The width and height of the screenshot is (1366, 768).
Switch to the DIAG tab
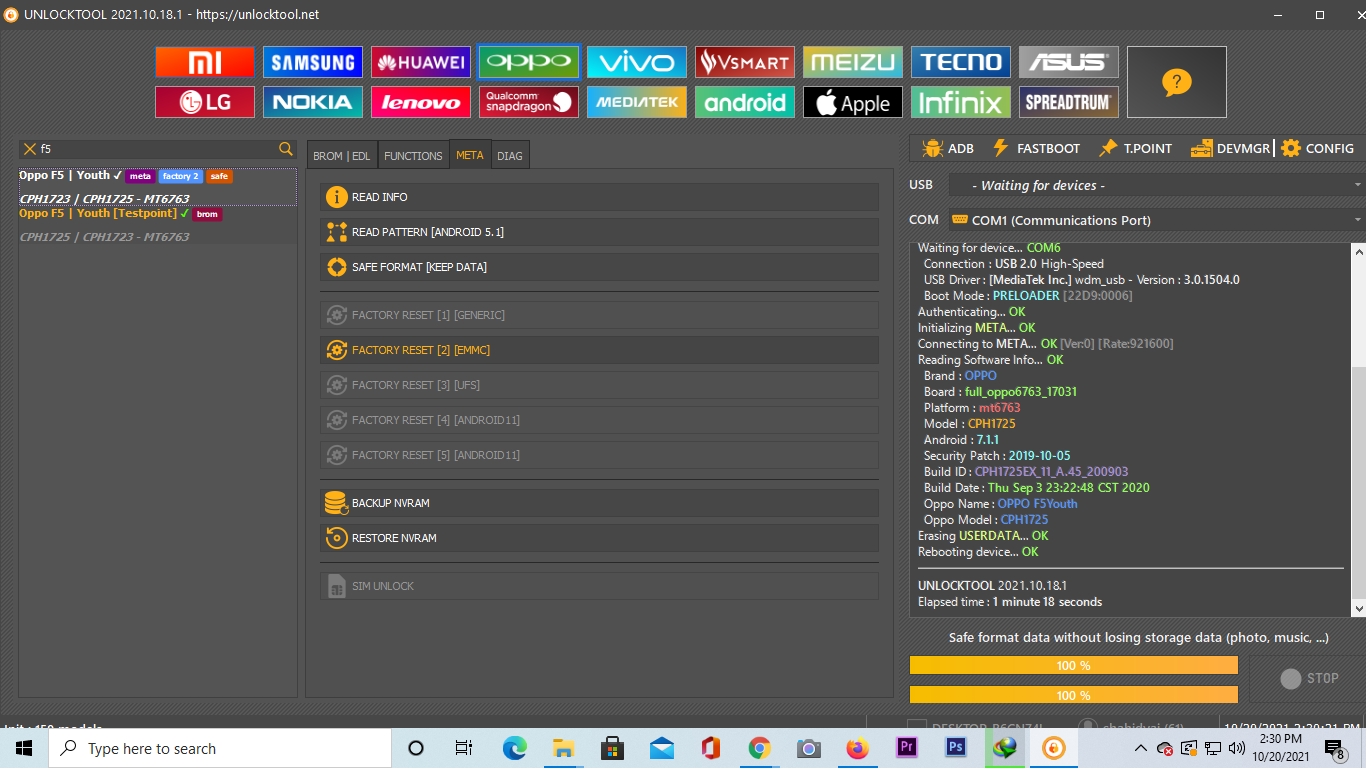[510, 155]
